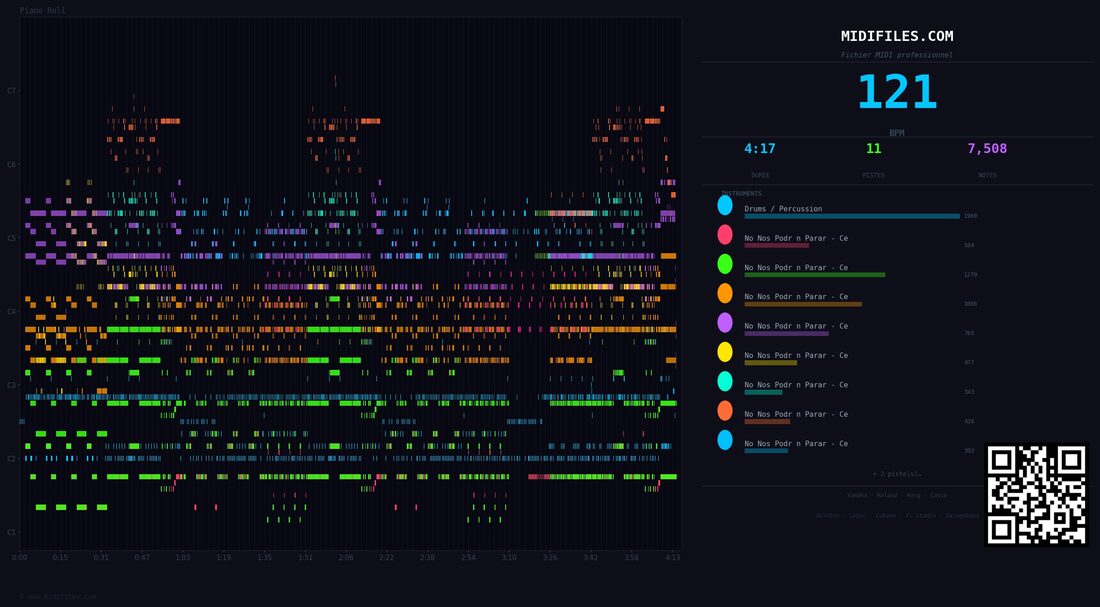Jump to the 3:10 timeline marker
1100x607 pixels.
click(509, 557)
